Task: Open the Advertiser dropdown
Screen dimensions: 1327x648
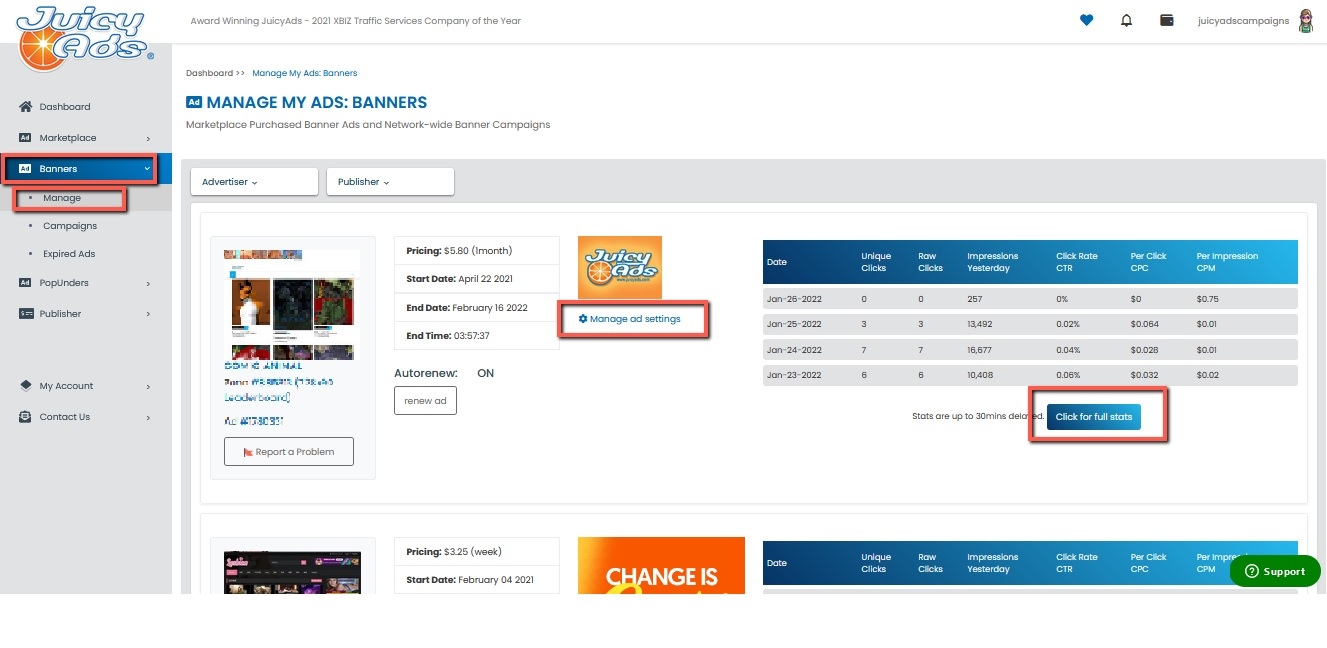Action: tap(255, 181)
